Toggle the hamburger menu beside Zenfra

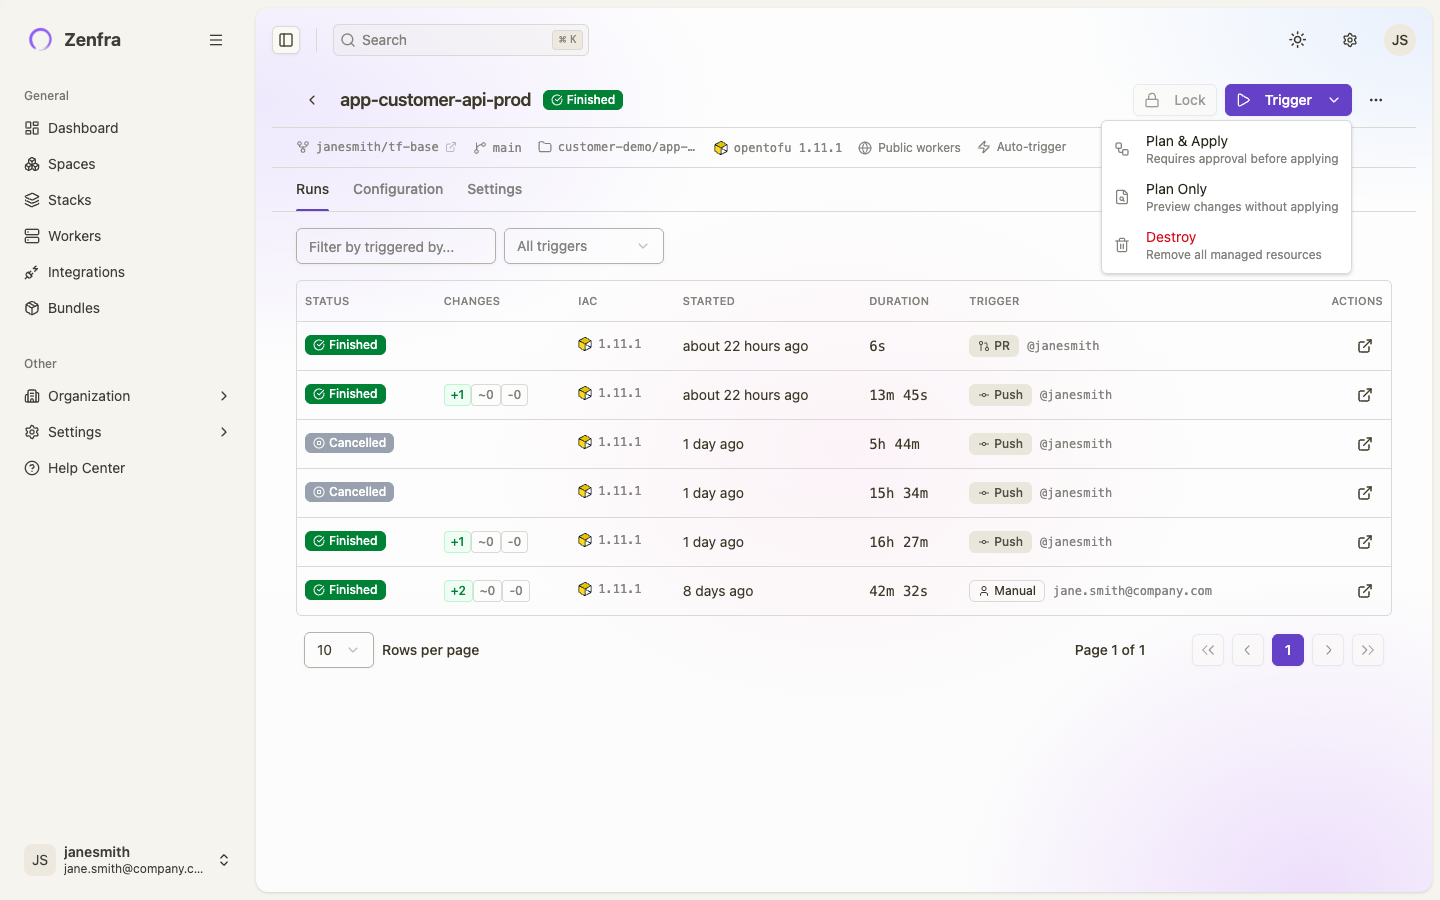click(216, 40)
